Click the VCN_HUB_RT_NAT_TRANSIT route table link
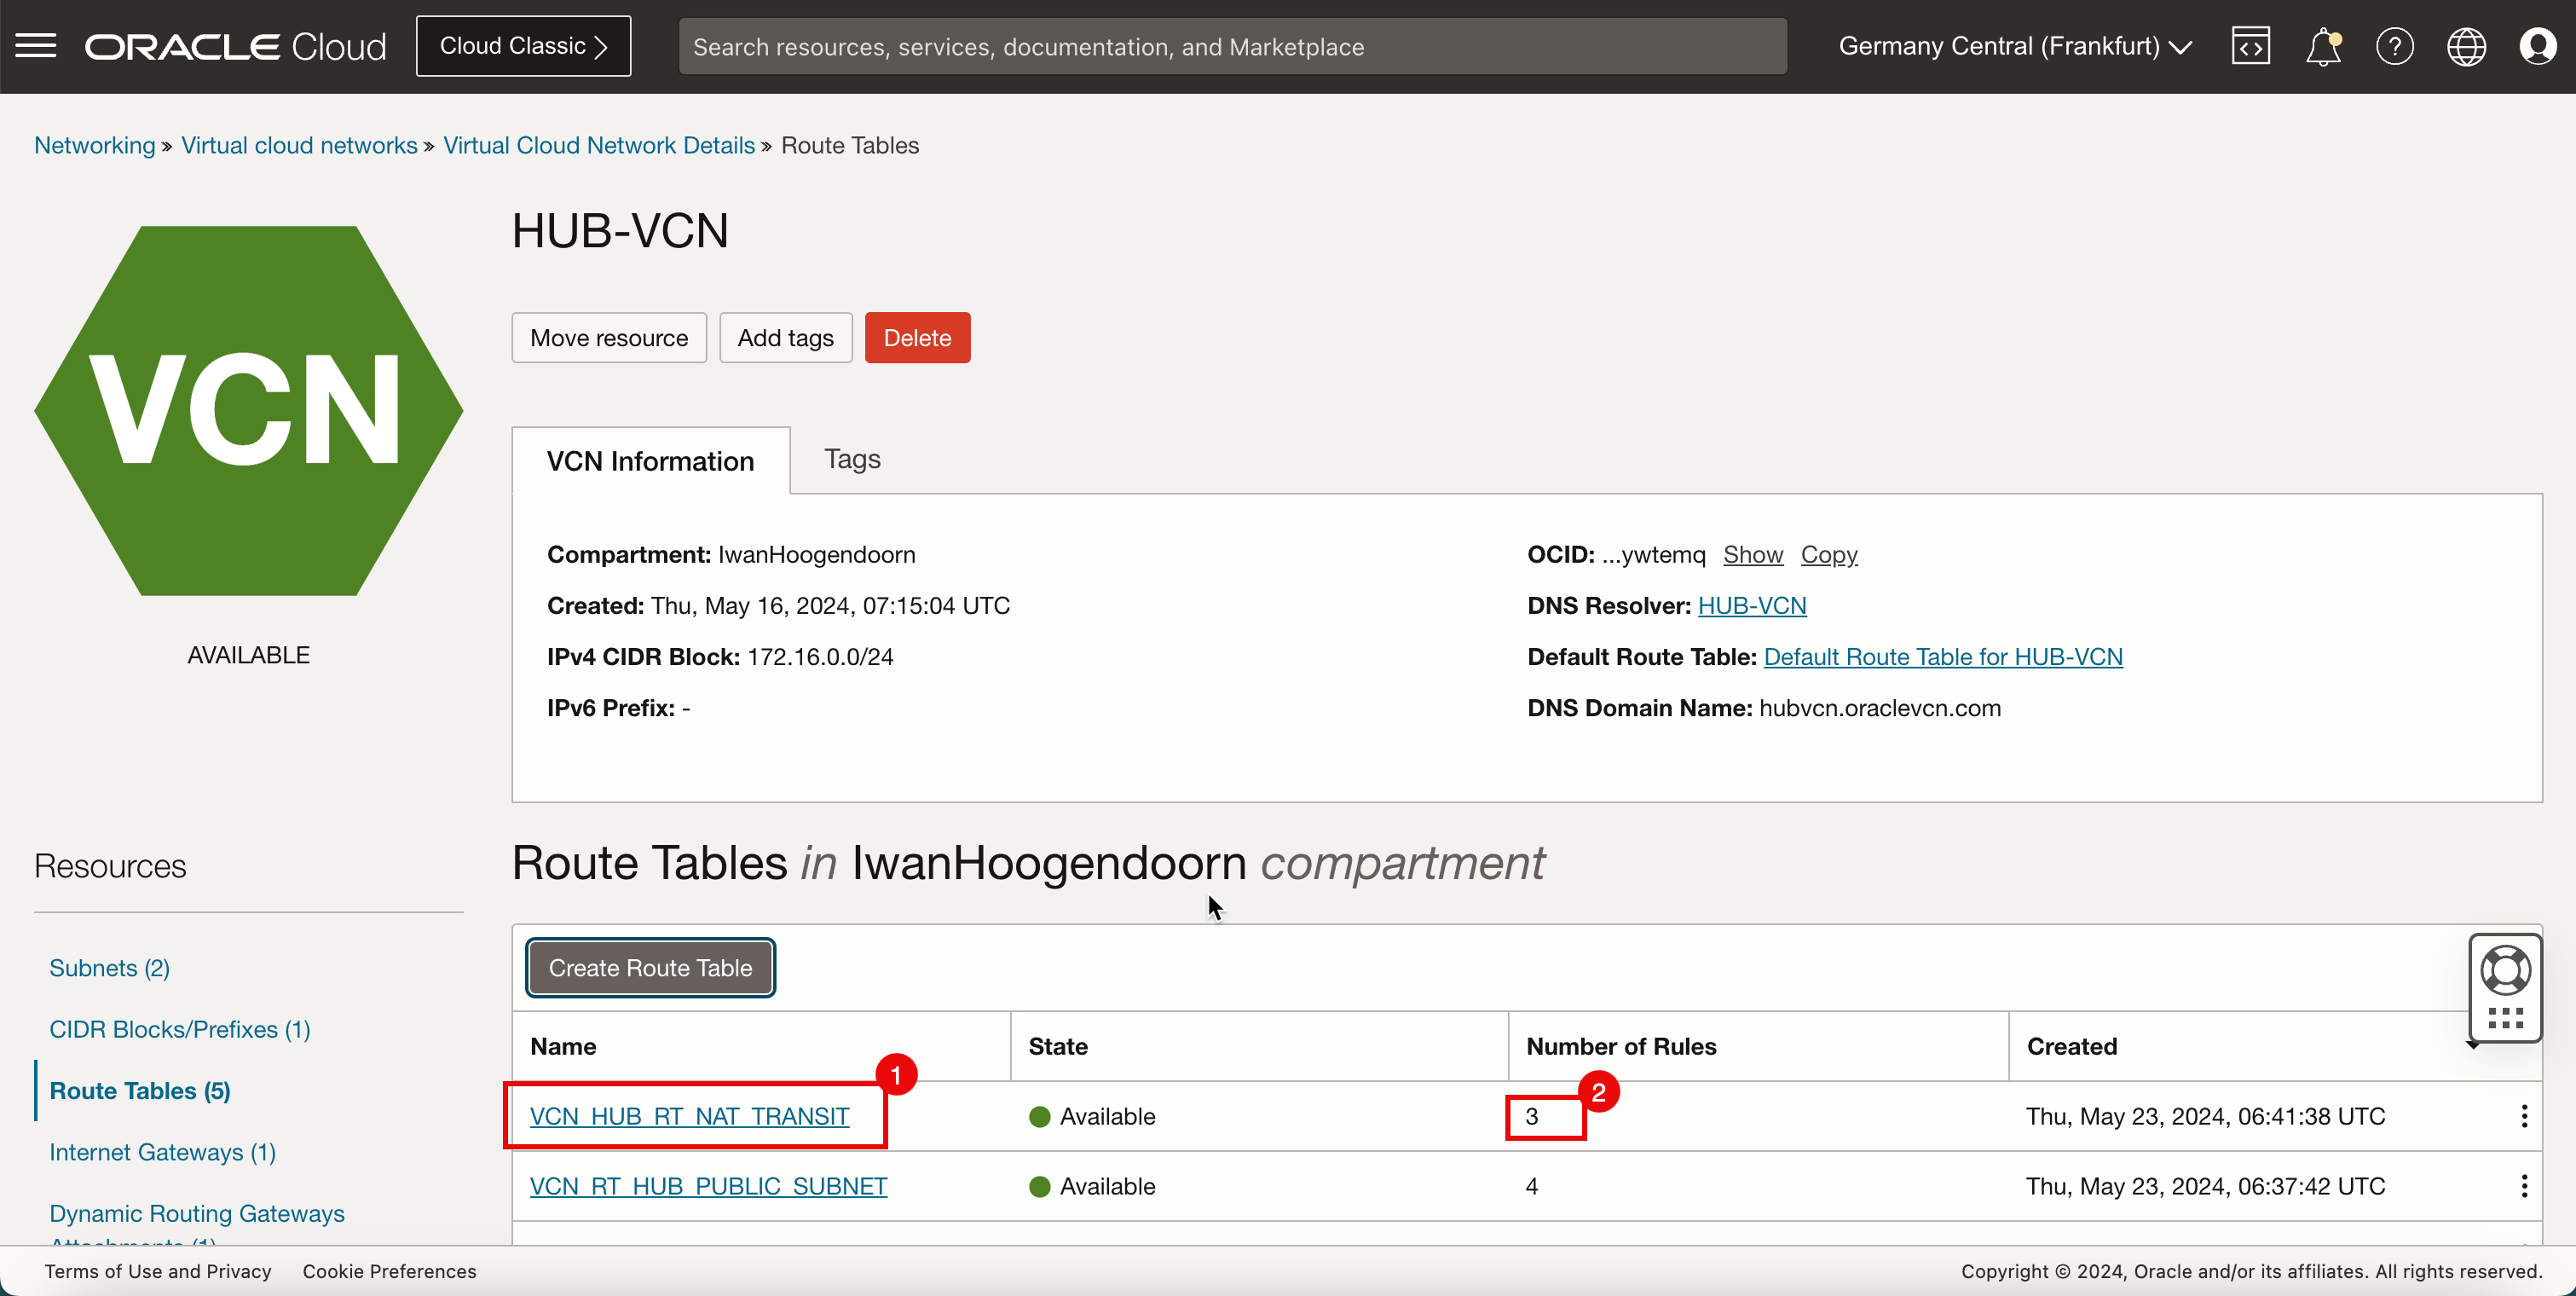Image resolution: width=2576 pixels, height=1296 pixels. [x=689, y=1116]
